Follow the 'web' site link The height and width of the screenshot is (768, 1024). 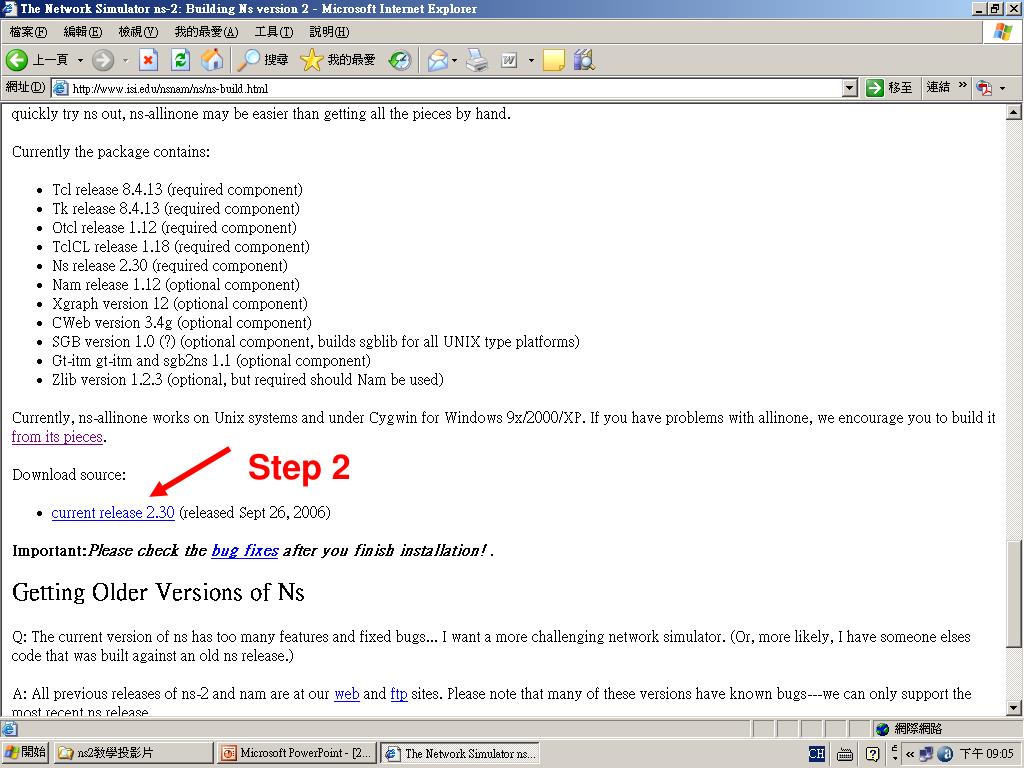pos(347,694)
